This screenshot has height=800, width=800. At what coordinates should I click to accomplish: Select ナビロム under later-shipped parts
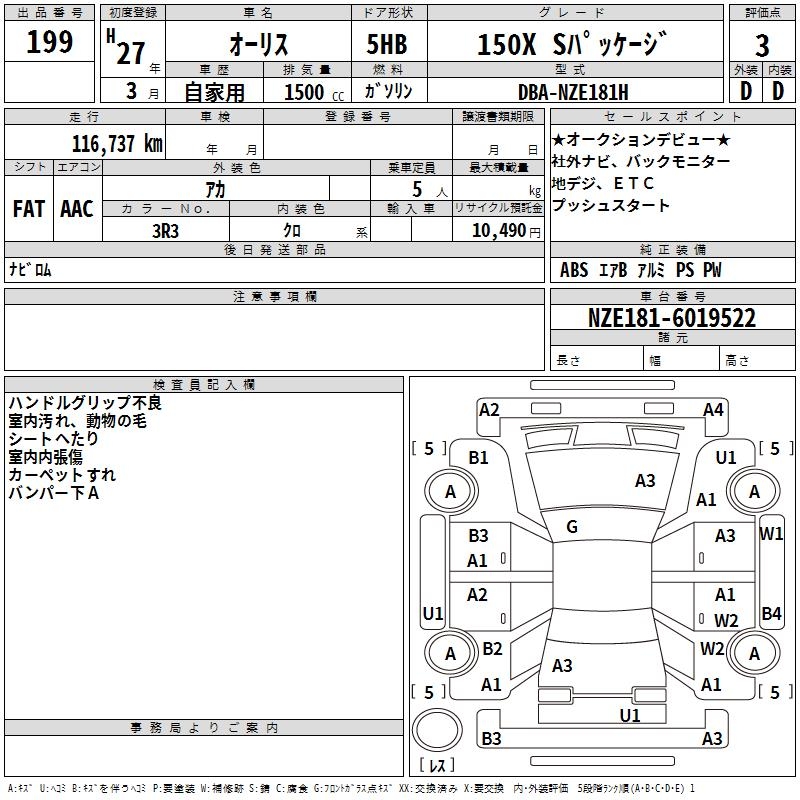click(x=30, y=269)
